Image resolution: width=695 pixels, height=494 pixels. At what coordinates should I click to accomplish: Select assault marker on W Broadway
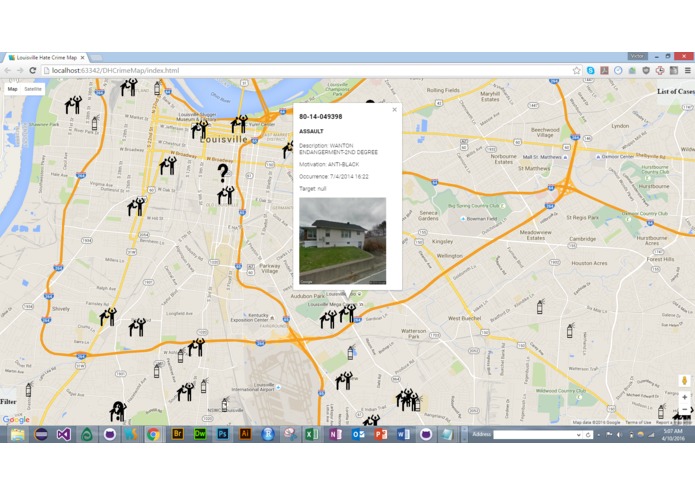pyautogui.click(x=168, y=165)
